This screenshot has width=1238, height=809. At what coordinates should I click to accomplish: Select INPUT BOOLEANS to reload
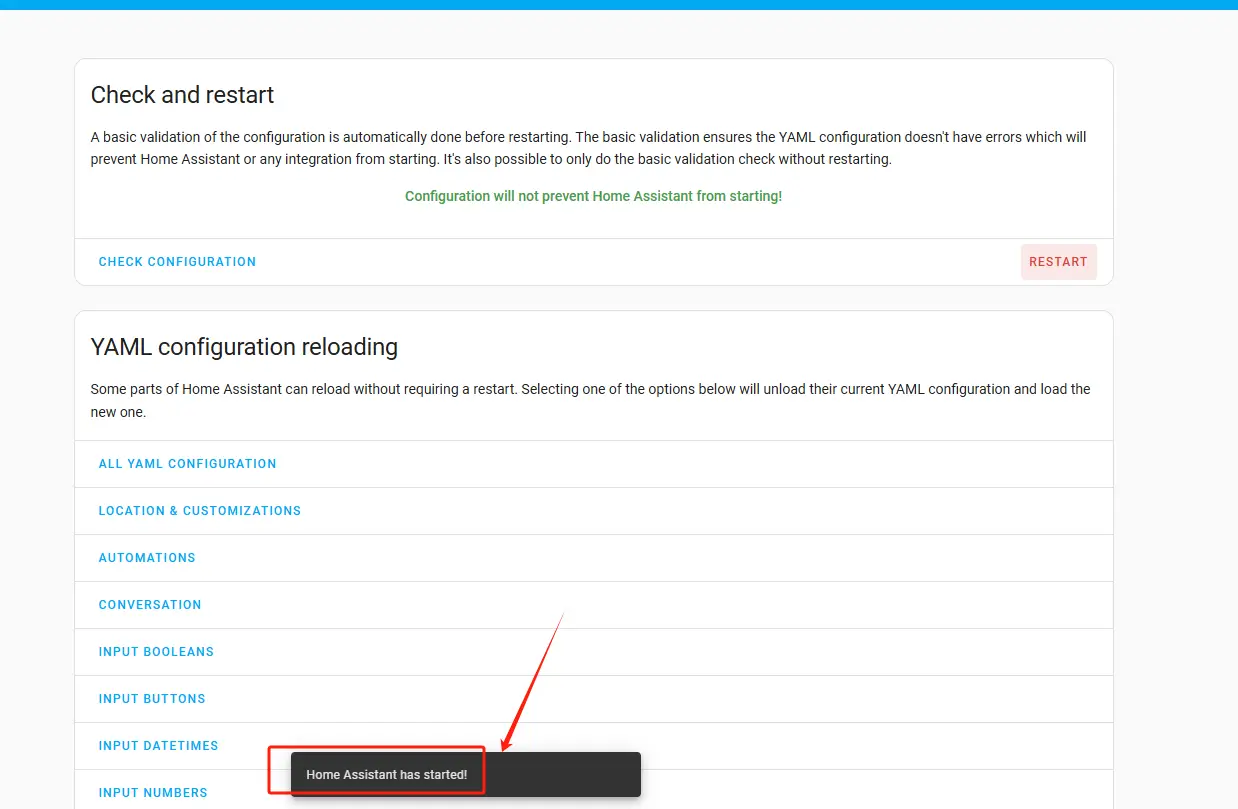coord(156,652)
